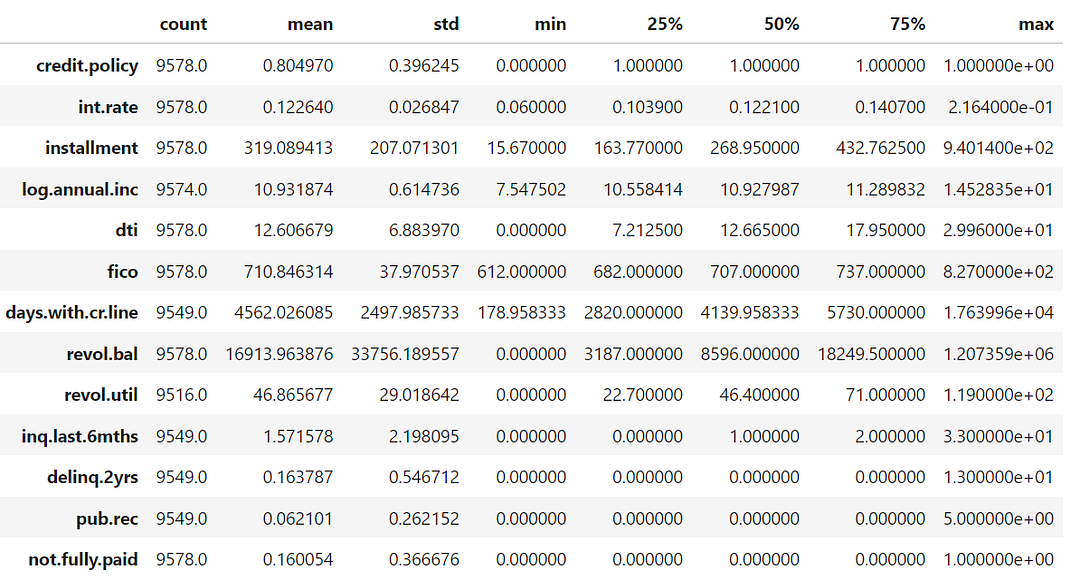Click the 'int.rate' row label
The width and height of the screenshot is (1080, 581).
107,107
